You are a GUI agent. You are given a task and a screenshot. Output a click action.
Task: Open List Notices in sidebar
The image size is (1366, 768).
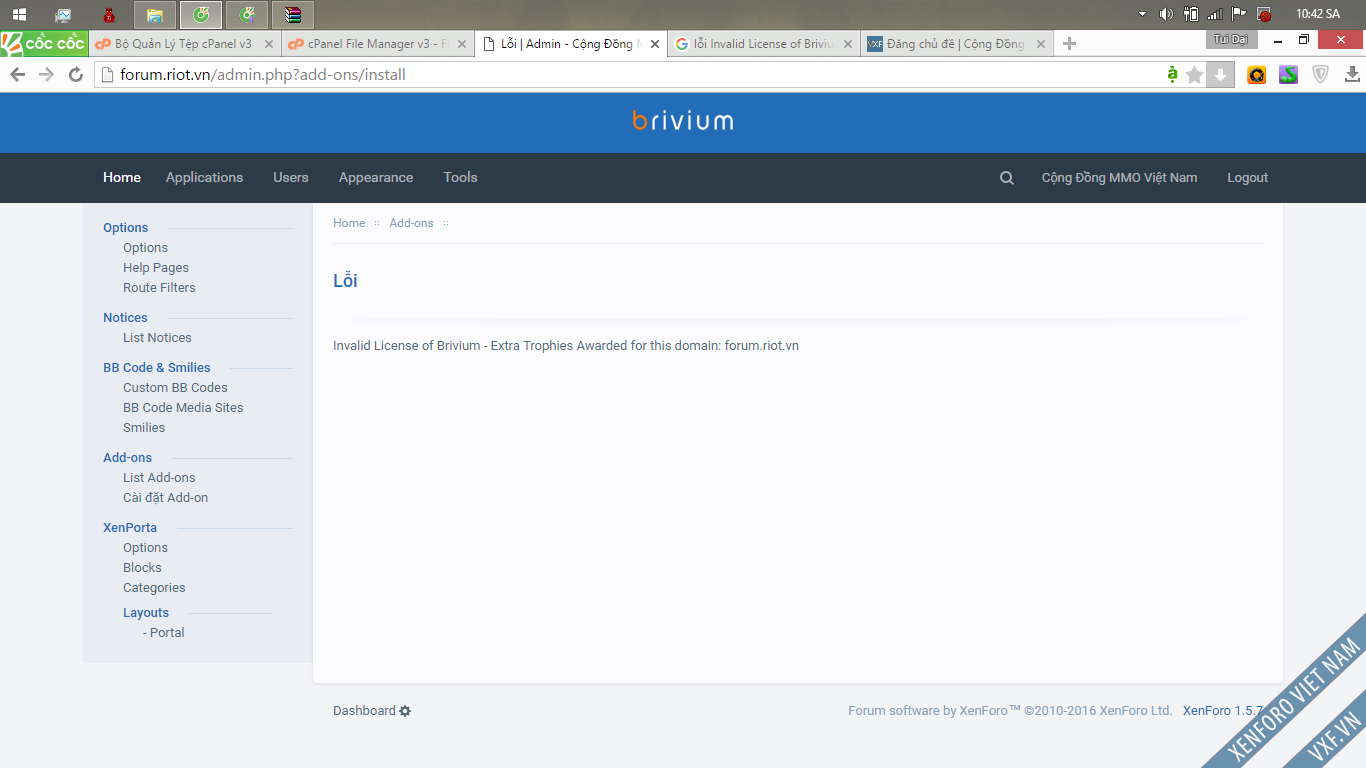157,338
